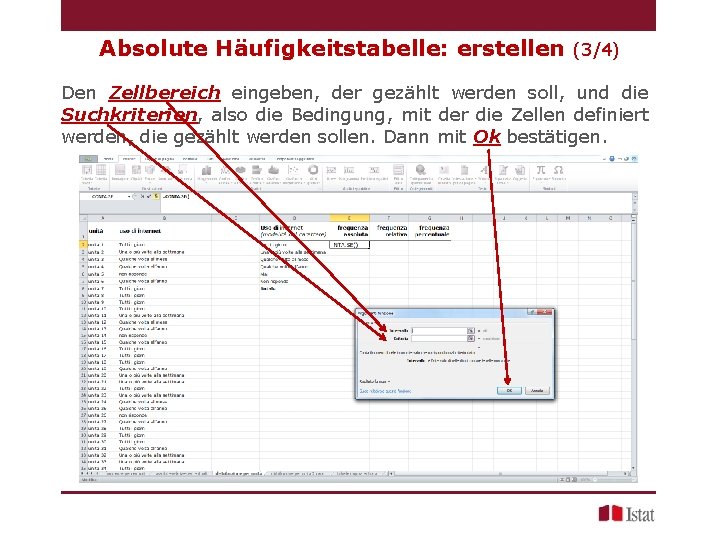
Task: Click the sparkline Istogramma icon
Action: 349,170
